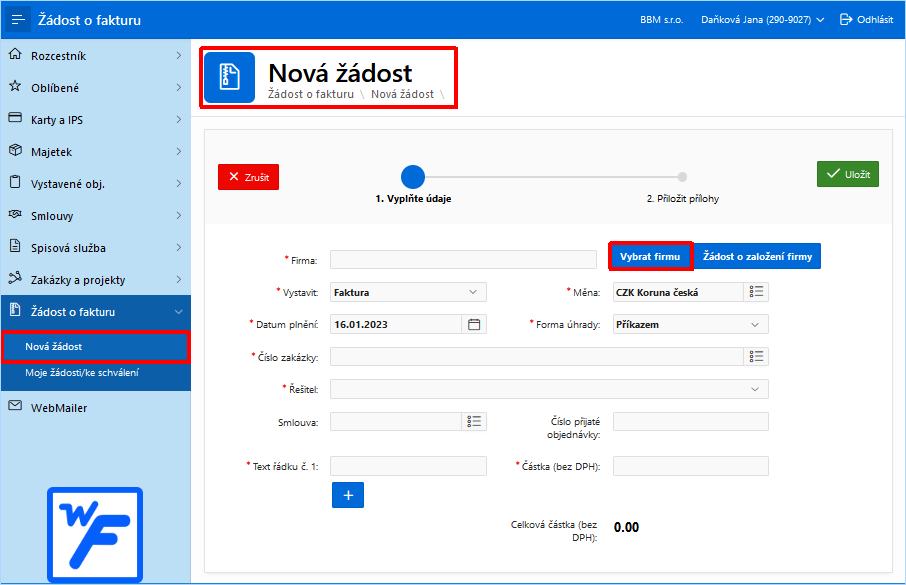Click the Datum plnění date field
This screenshot has height=585, width=906.
pos(396,324)
